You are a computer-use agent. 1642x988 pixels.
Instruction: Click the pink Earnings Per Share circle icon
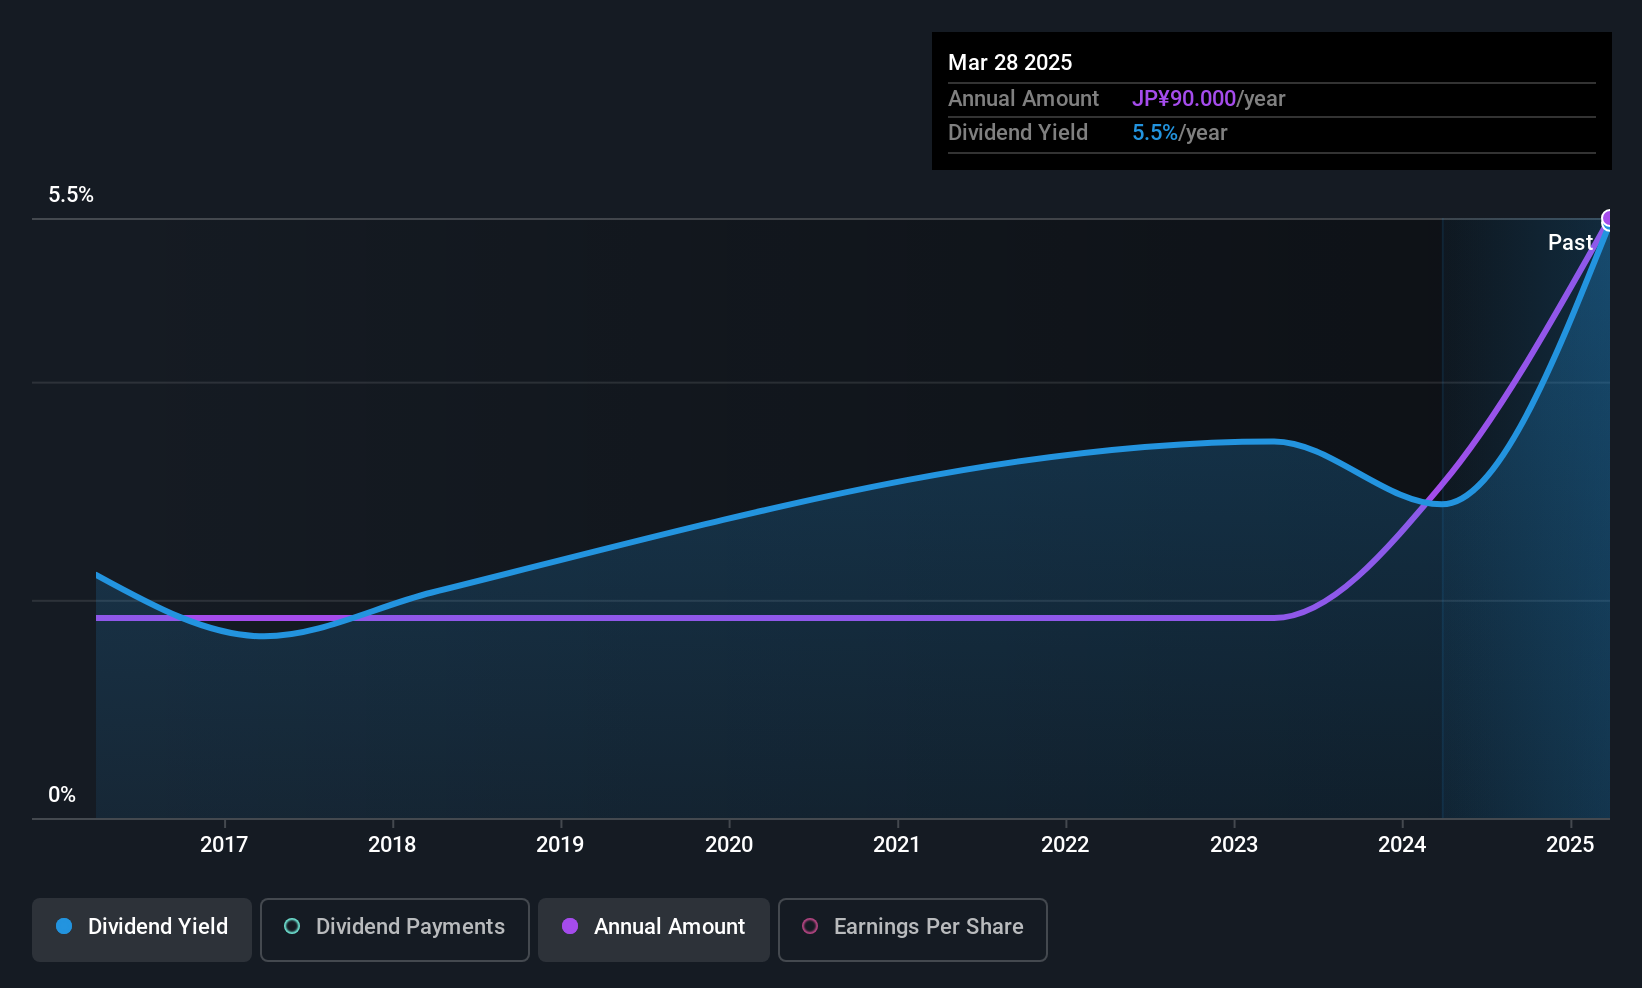tap(810, 926)
